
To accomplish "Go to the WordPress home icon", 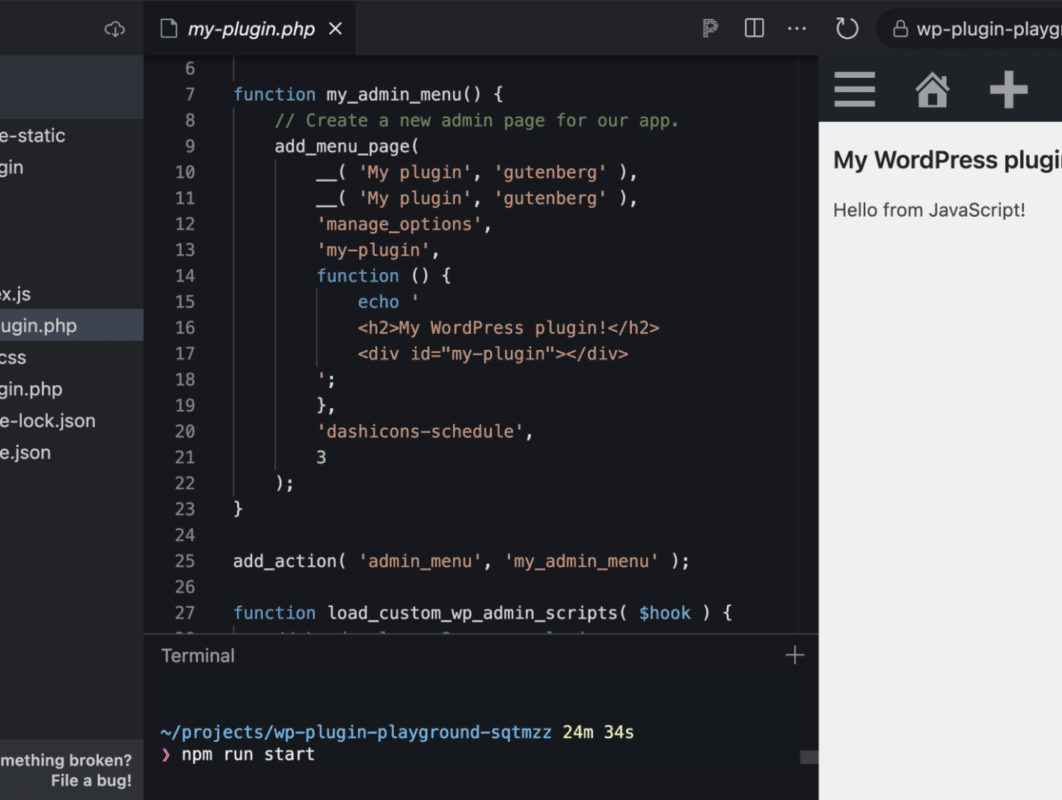I will 933,89.
